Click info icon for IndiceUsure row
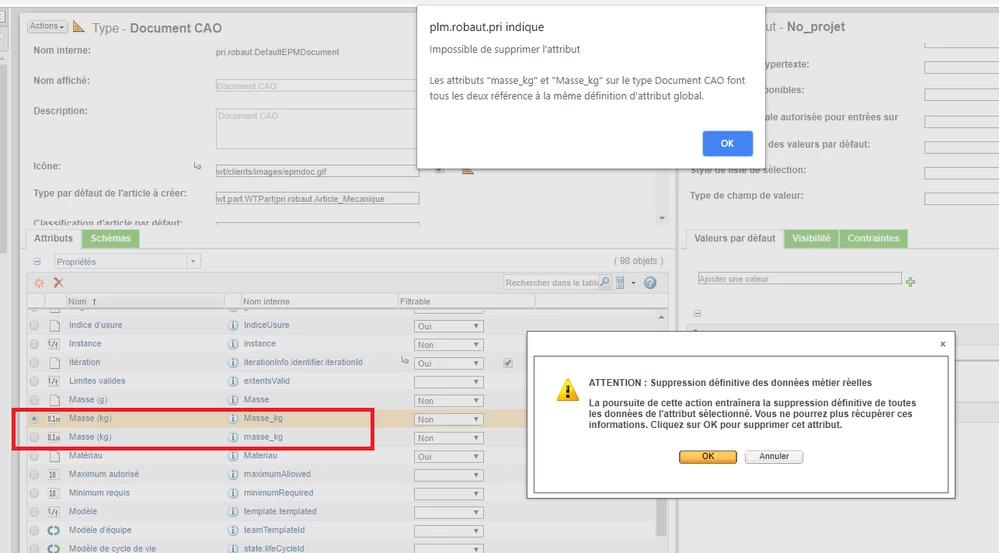Screen dimensions: 999x553 233,326
